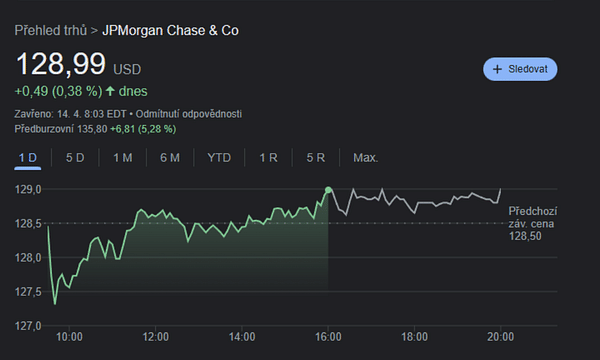Click the Předburzovní 135,80 price text

point(60,129)
